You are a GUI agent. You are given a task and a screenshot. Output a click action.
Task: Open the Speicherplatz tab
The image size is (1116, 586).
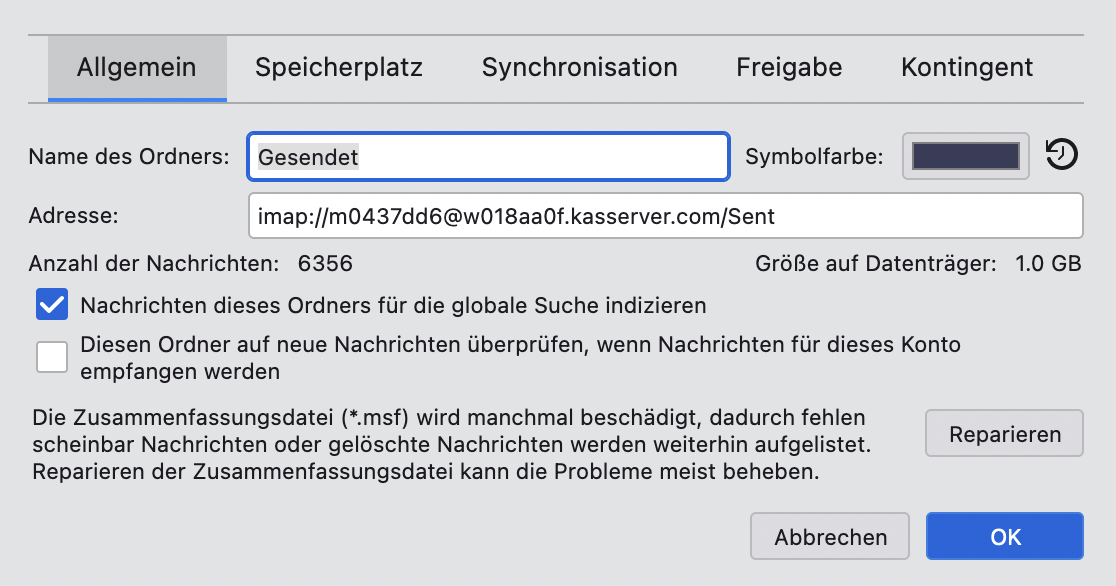coord(339,68)
